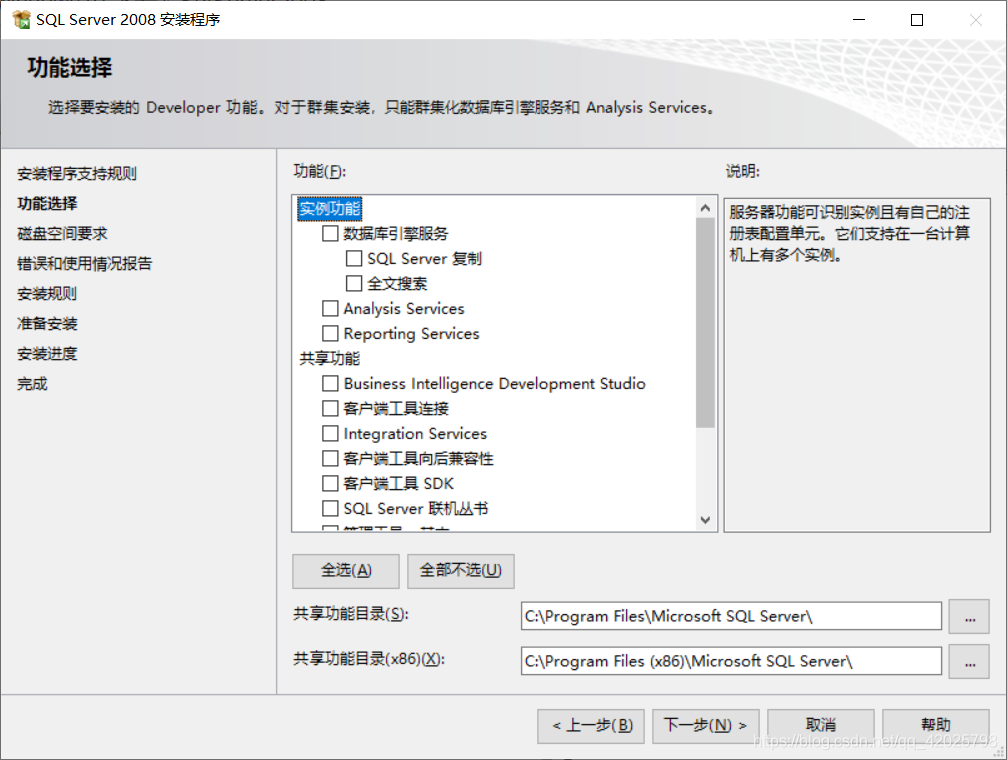Click the SQL Server setup title bar icon
The width and height of the screenshot is (1007, 760).
click(21, 20)
